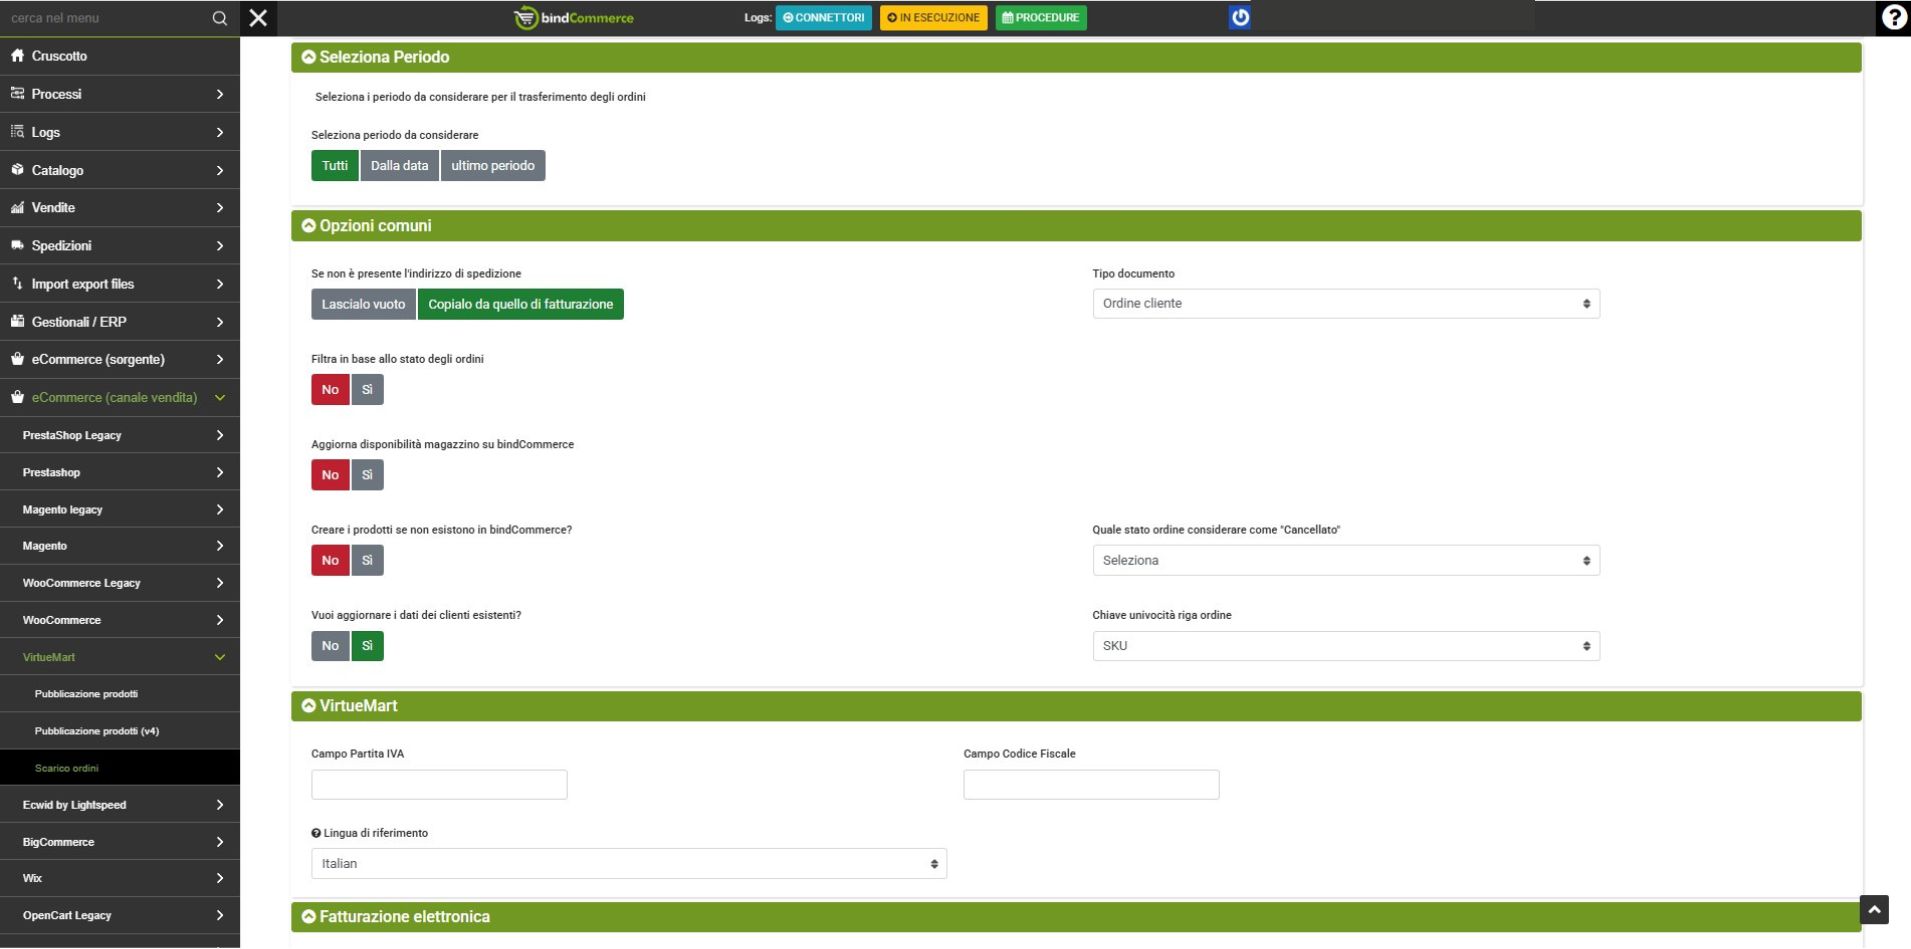Open help via question mark icon

1893,17
